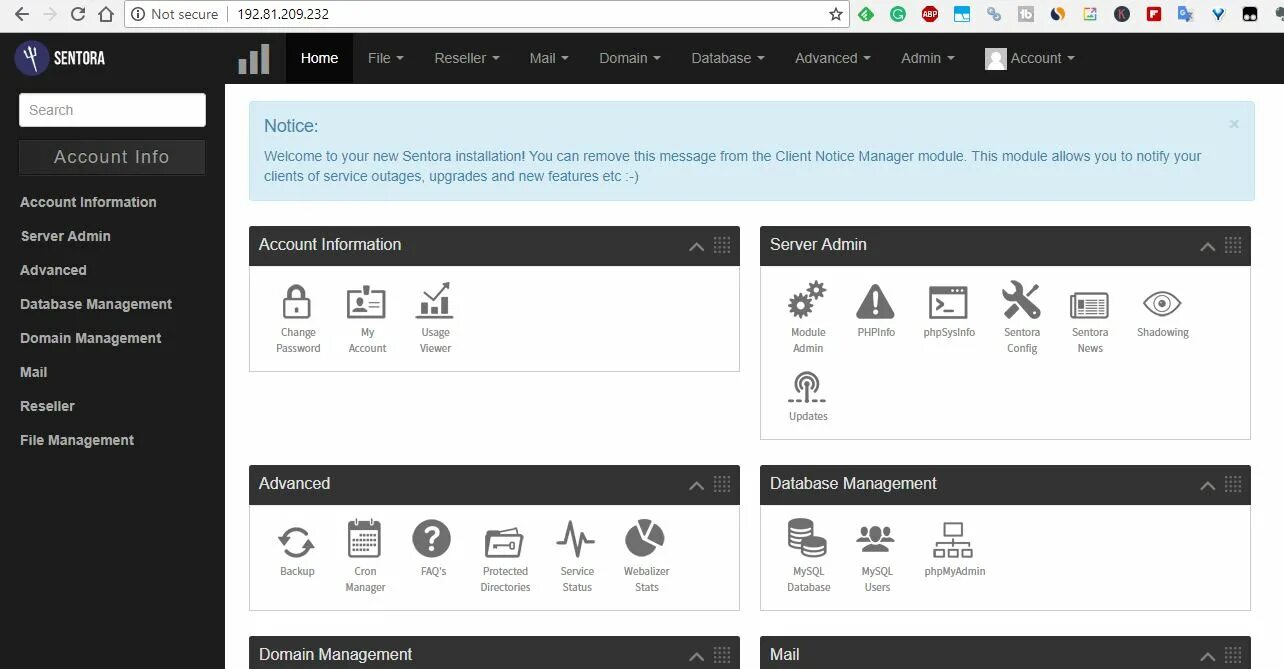This screenshot has width=1284, height=669.
Task: Collapse the Mail panel
Action: (1207, 656)
